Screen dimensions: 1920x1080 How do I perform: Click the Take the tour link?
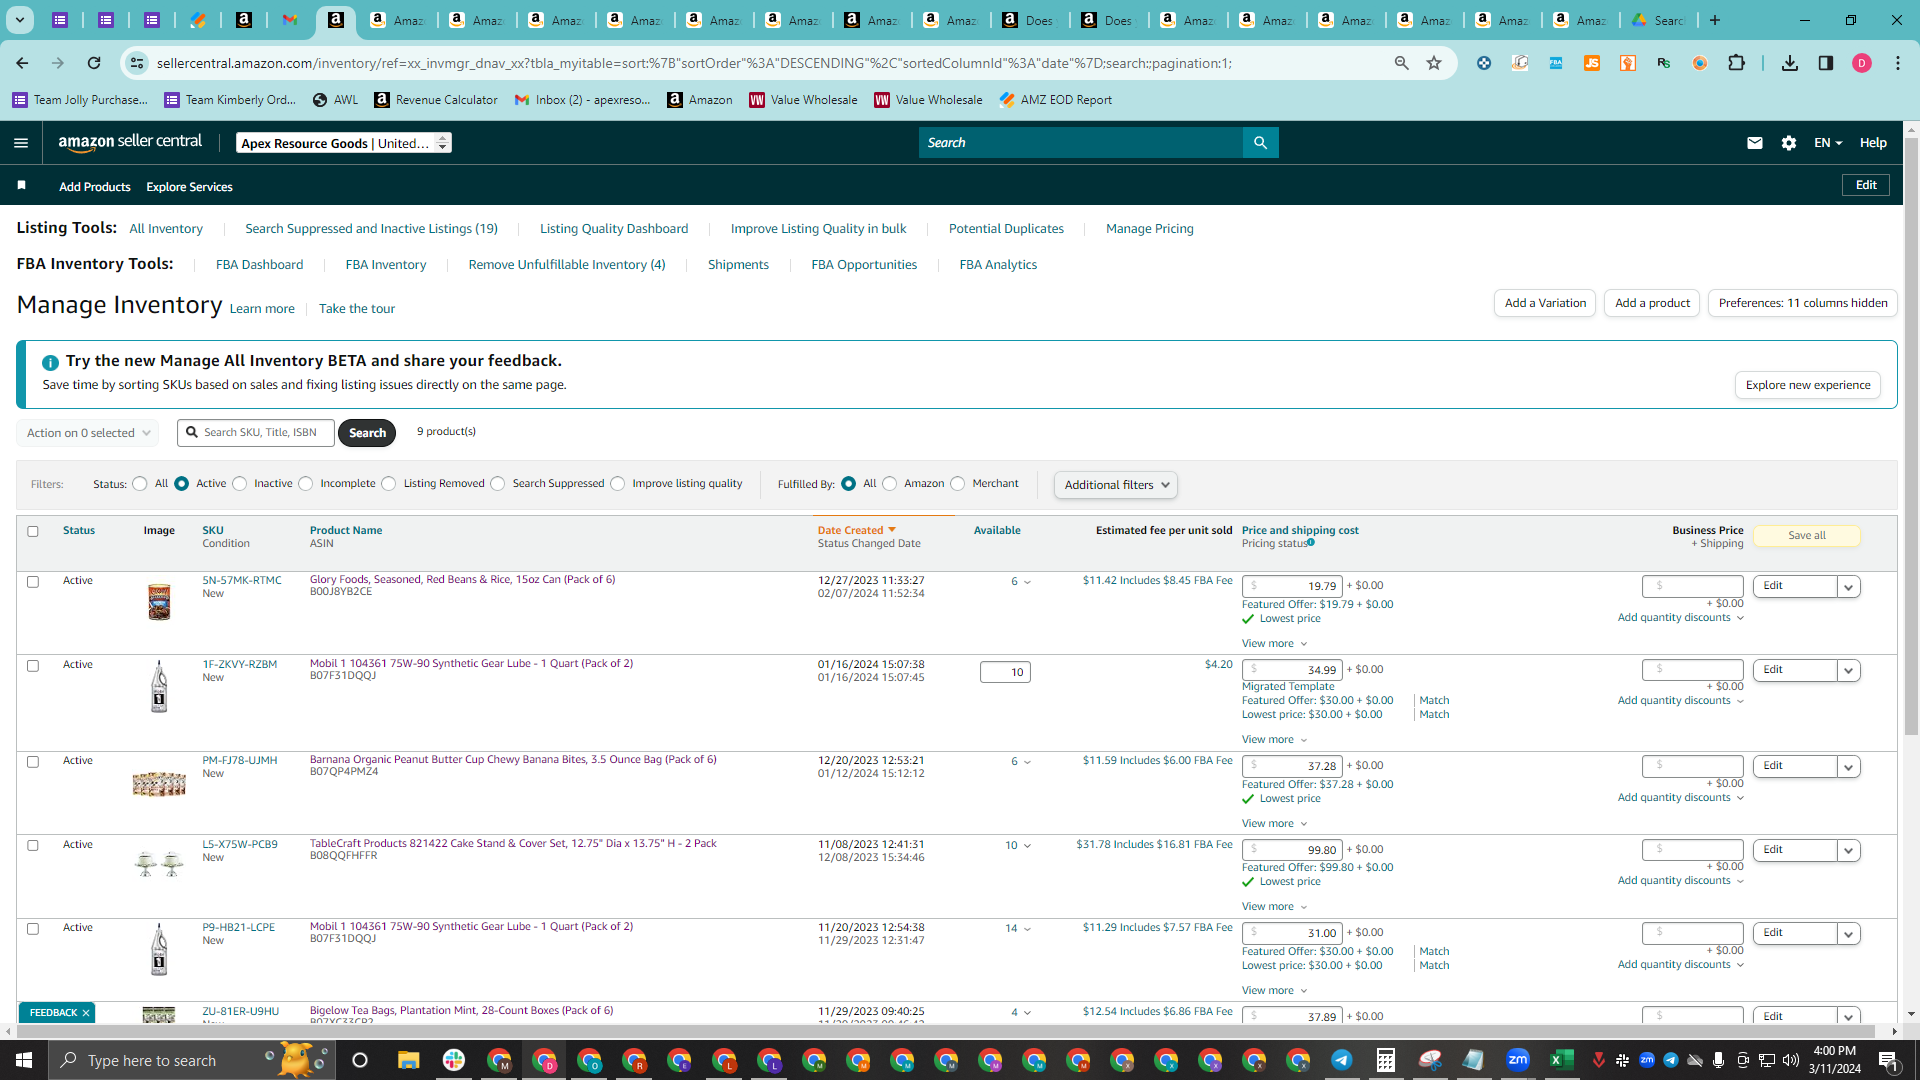(x=357, y=309)
